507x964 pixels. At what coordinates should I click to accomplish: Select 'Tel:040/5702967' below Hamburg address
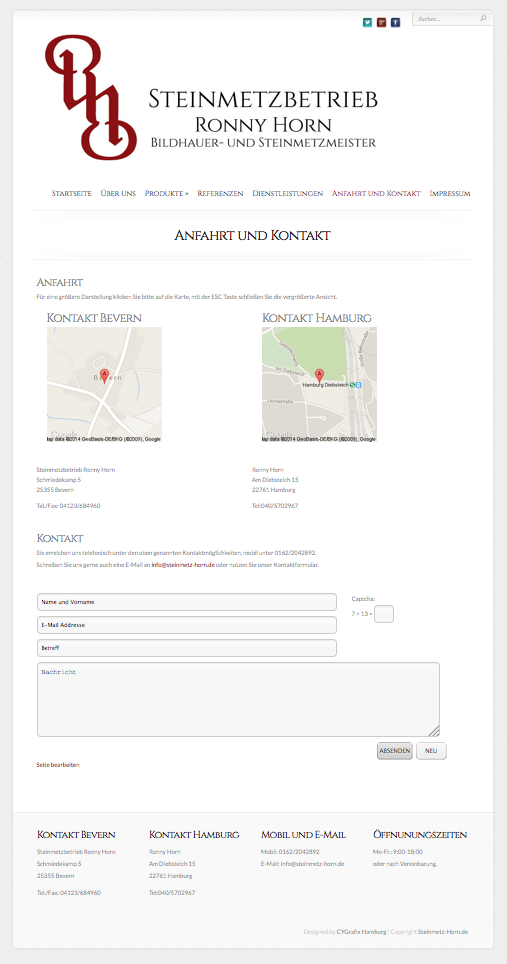pyautogui.click(x=275, y=506)
